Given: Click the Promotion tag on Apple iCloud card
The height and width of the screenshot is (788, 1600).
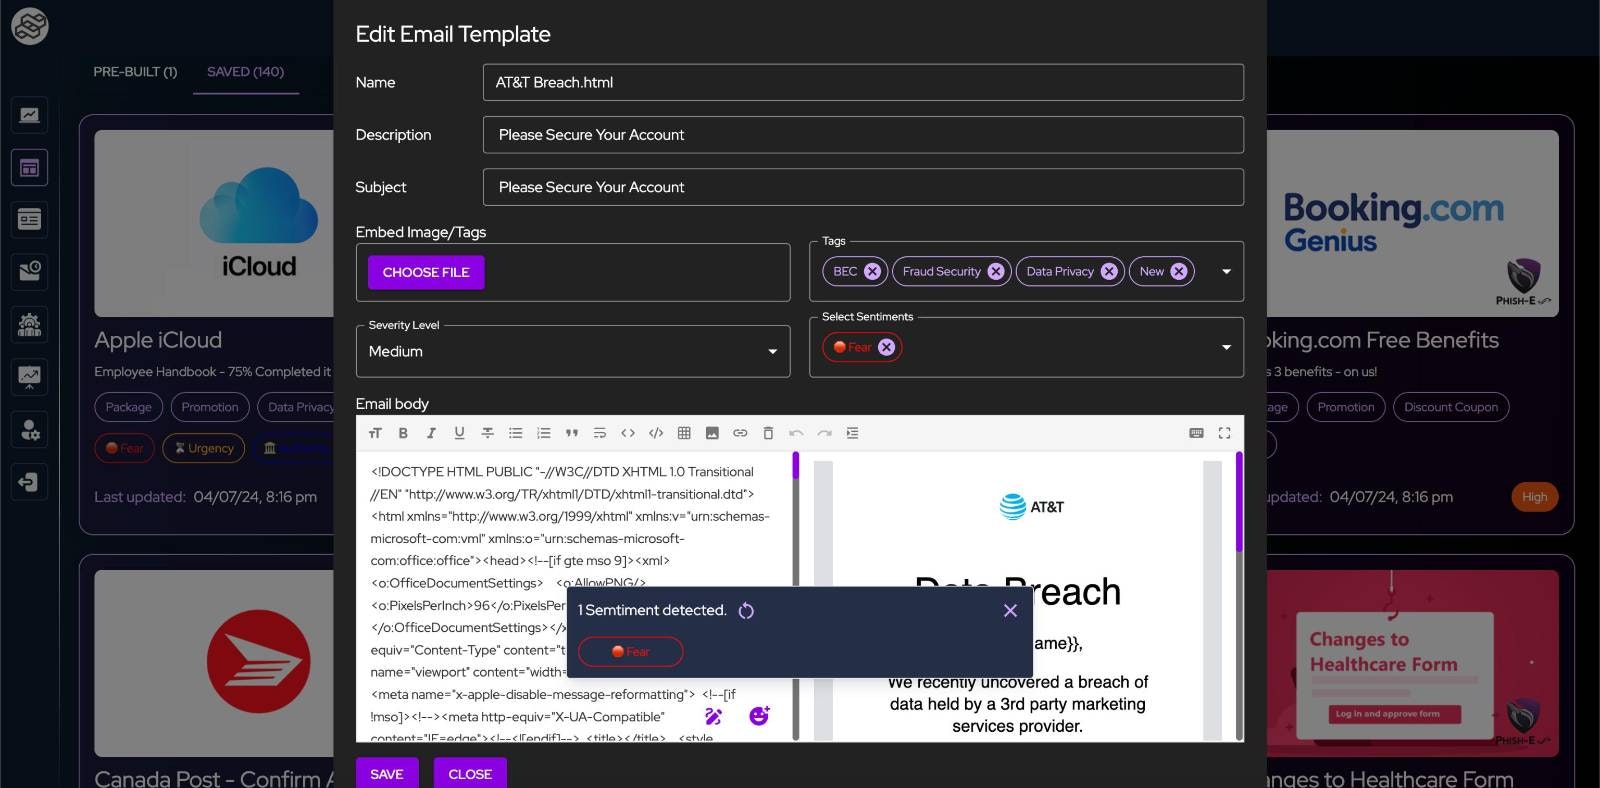Looking at the screenshot, I should point(210,407).
